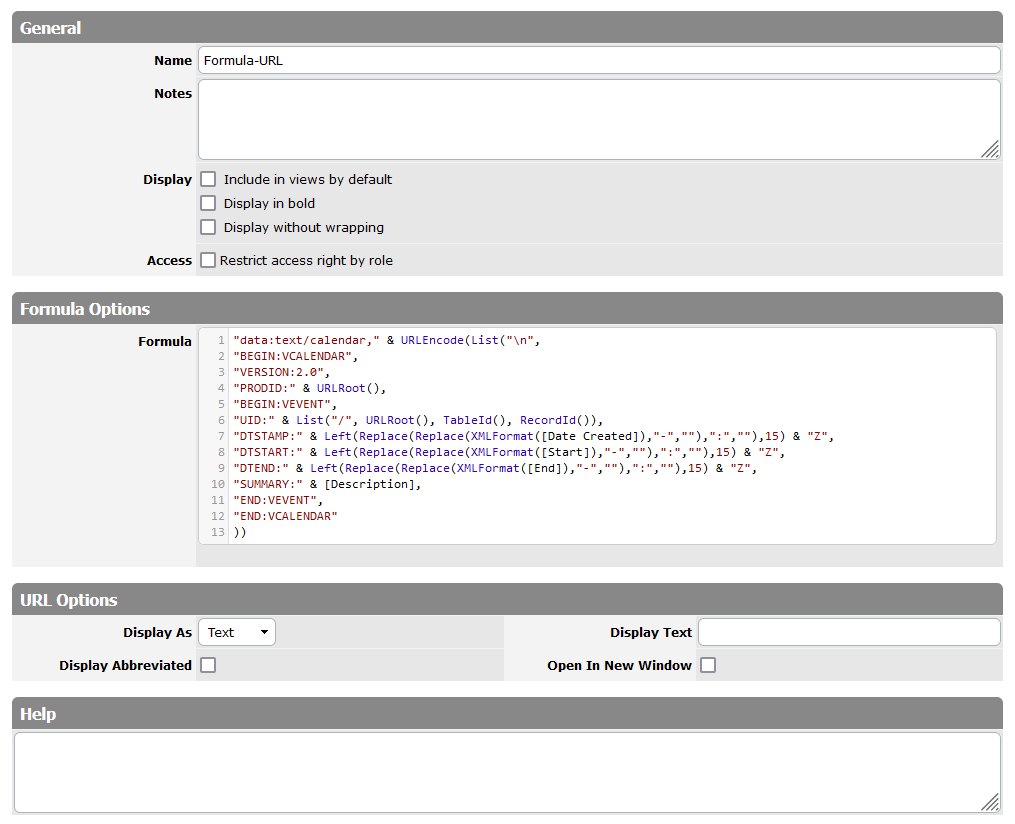1015x824 pixels.
Task: Check the Display in bold option
Action: (x=208, y=204)
